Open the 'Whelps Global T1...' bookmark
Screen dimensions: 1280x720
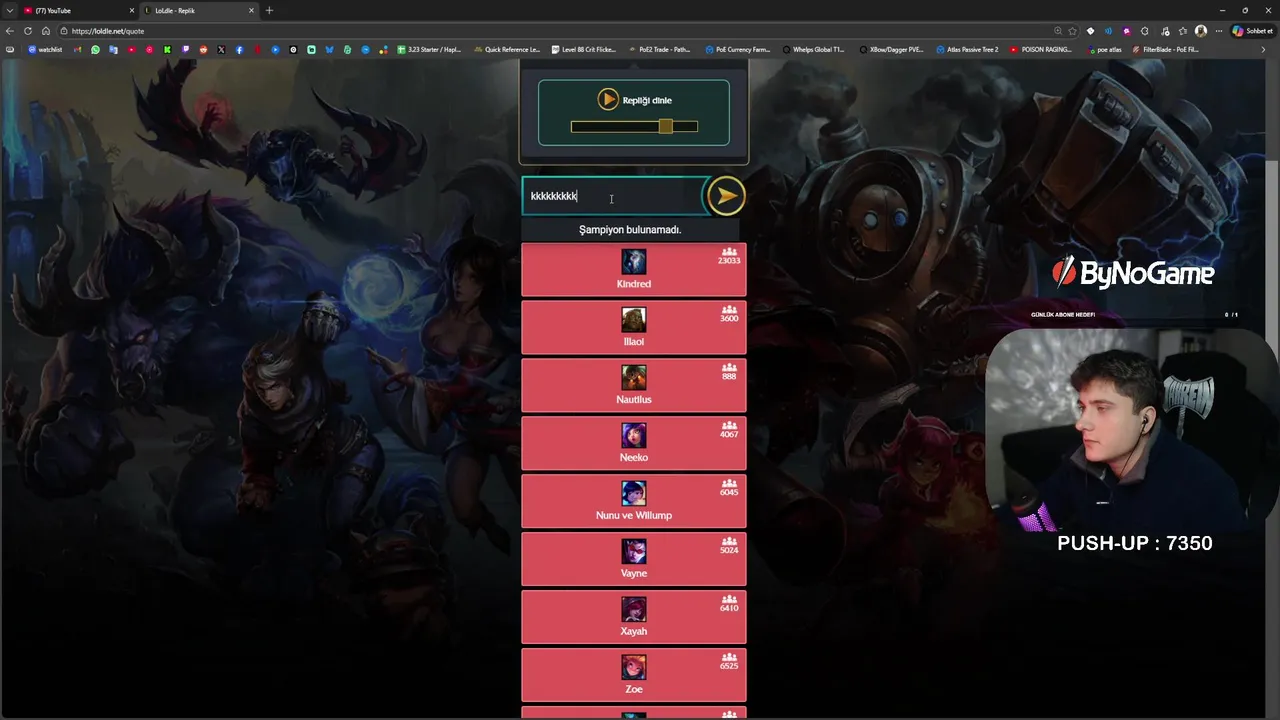[814, 49]
